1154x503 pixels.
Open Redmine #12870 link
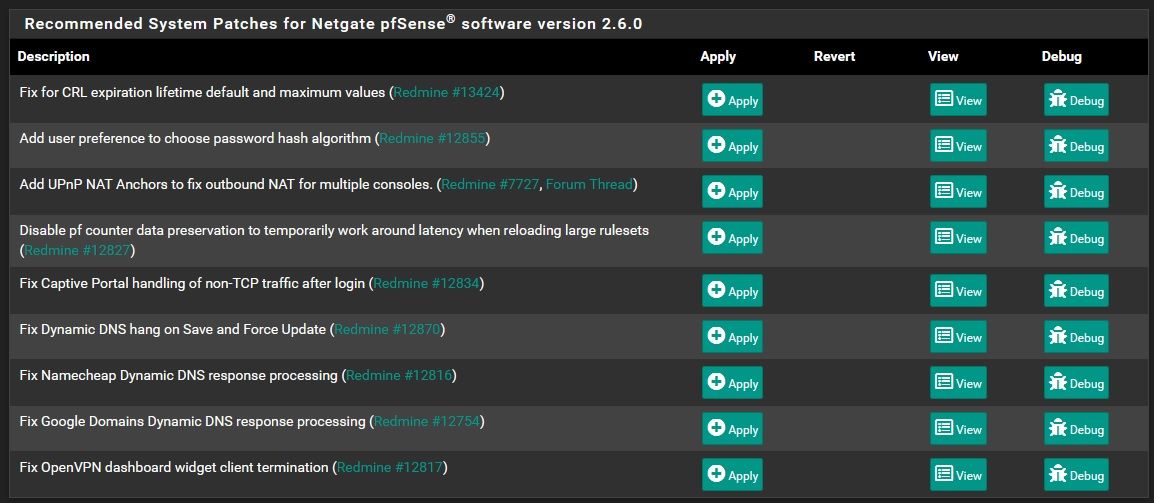pos(387,329)
